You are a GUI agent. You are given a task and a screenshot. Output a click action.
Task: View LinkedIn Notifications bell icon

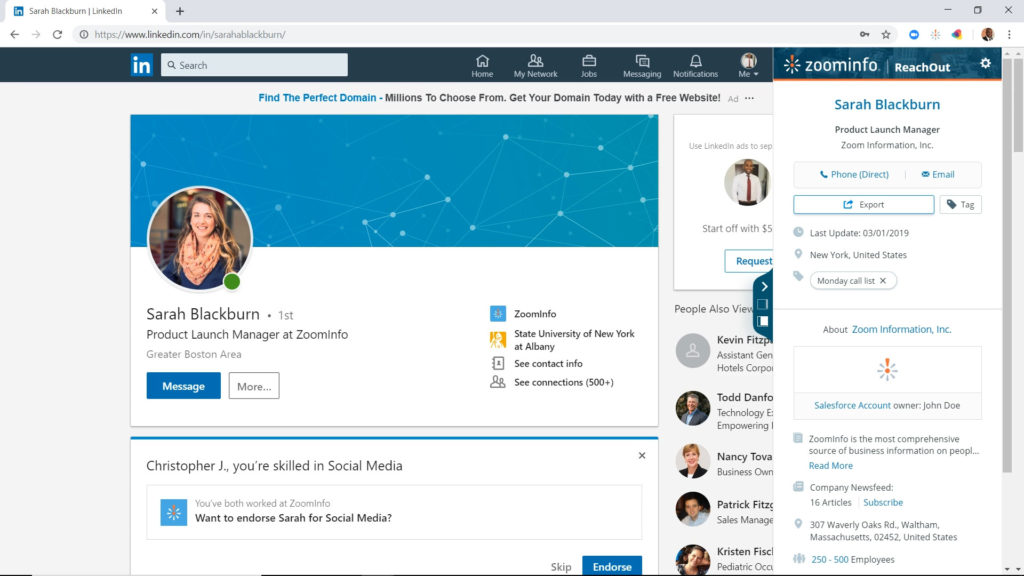coord(695,63)
